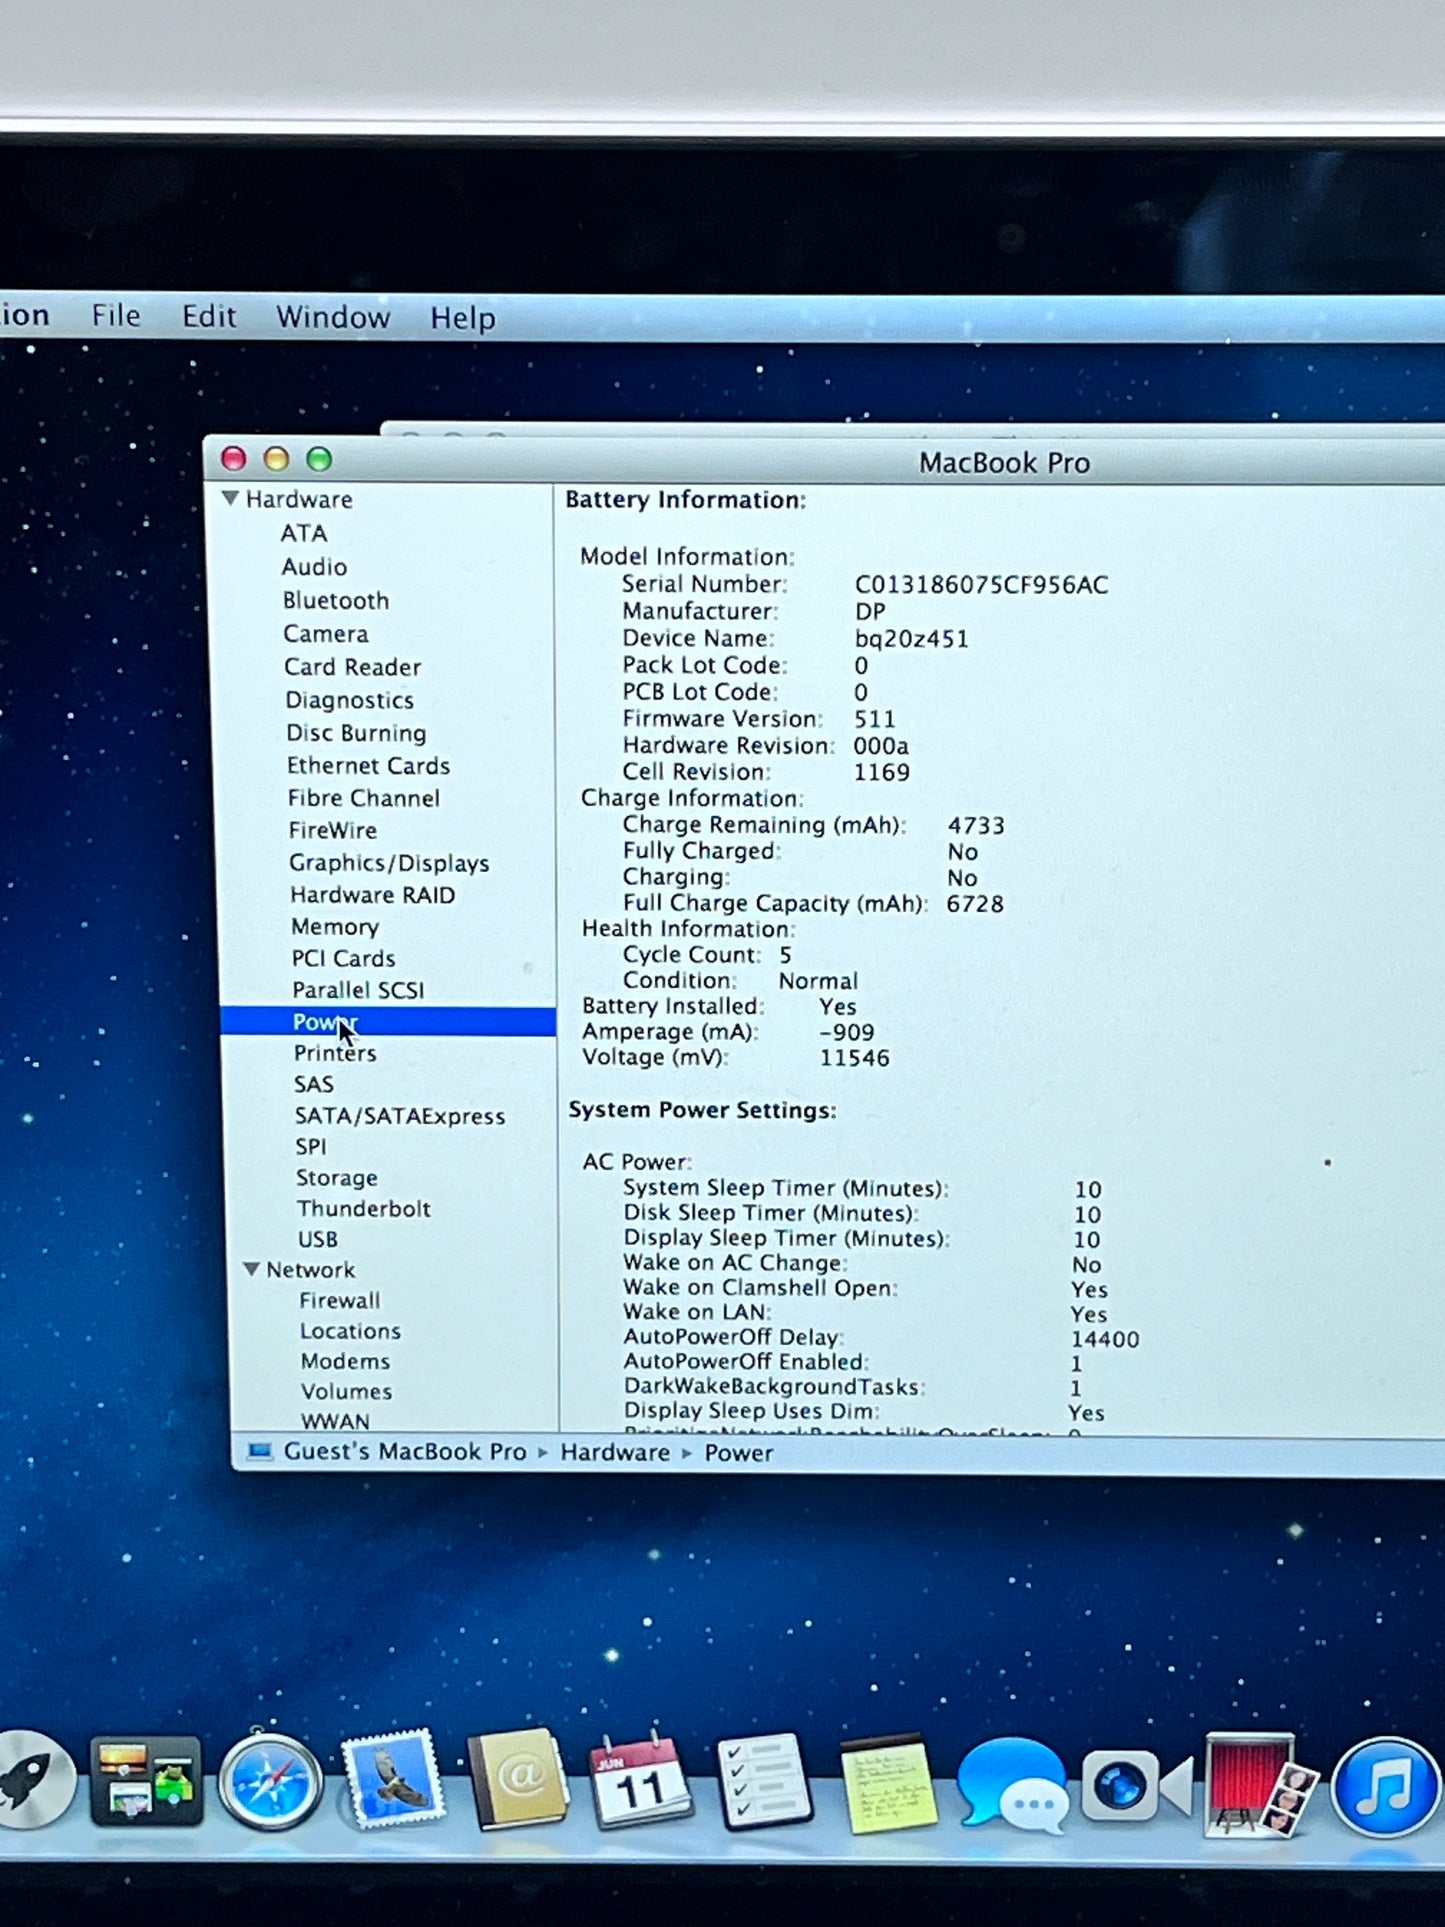Show FireWire details
The height and width of the screenshot is (1927, 1445).
(333, 830)
